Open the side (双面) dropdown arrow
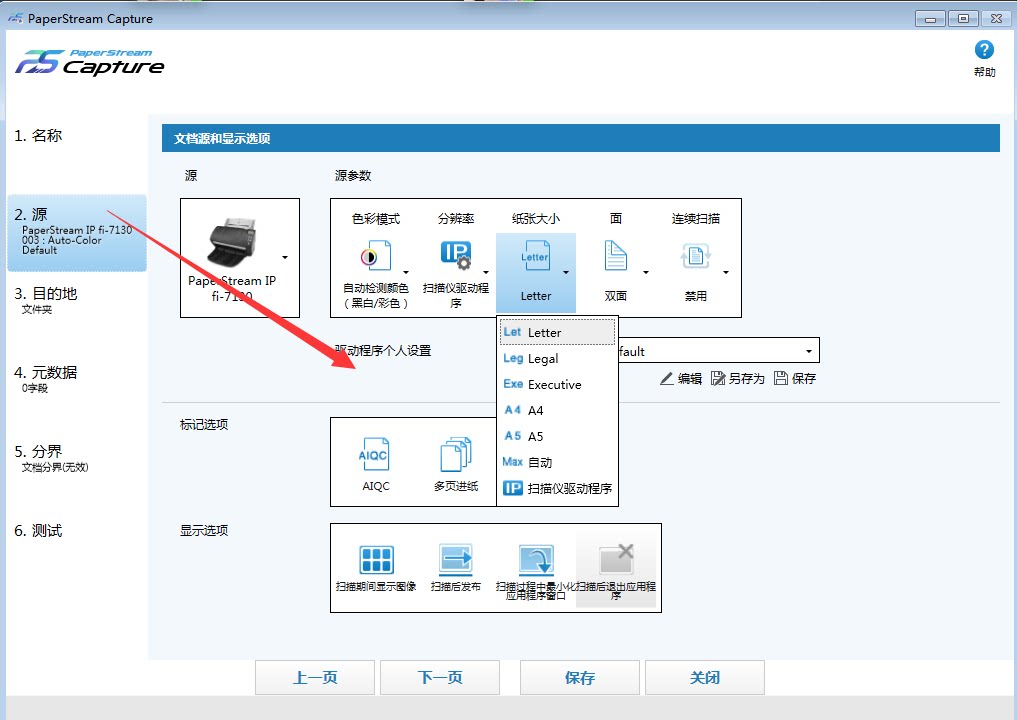 [646, 272]
